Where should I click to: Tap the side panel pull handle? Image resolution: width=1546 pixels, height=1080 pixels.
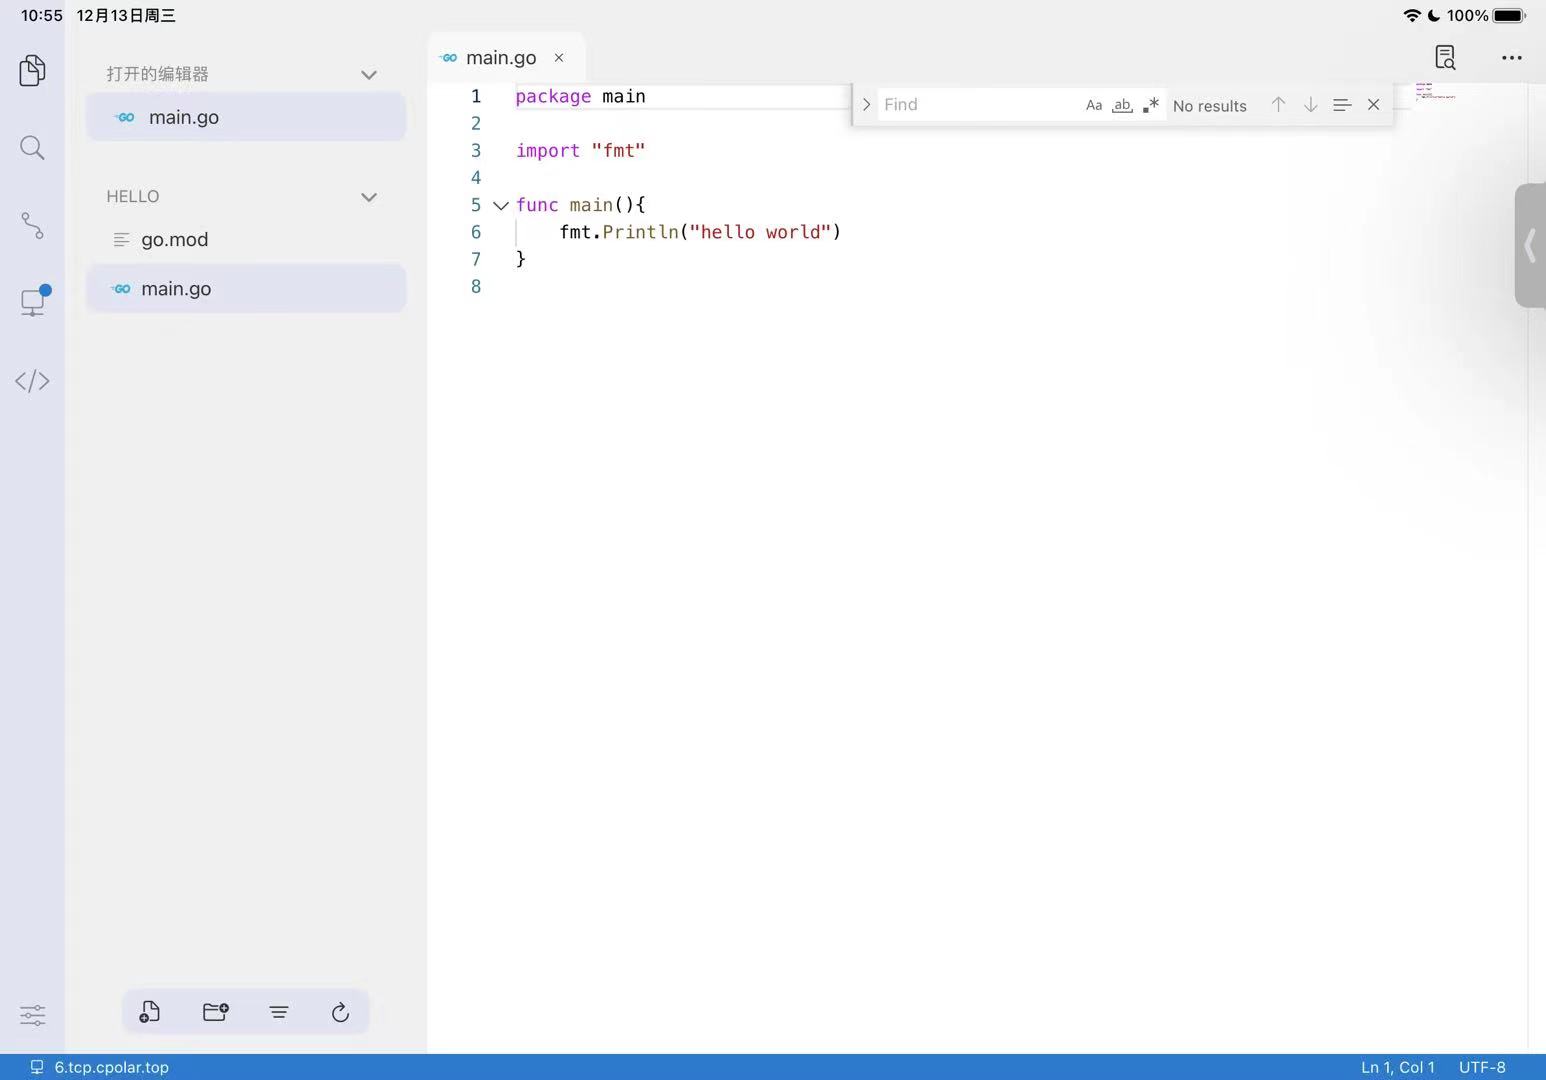1530,245
